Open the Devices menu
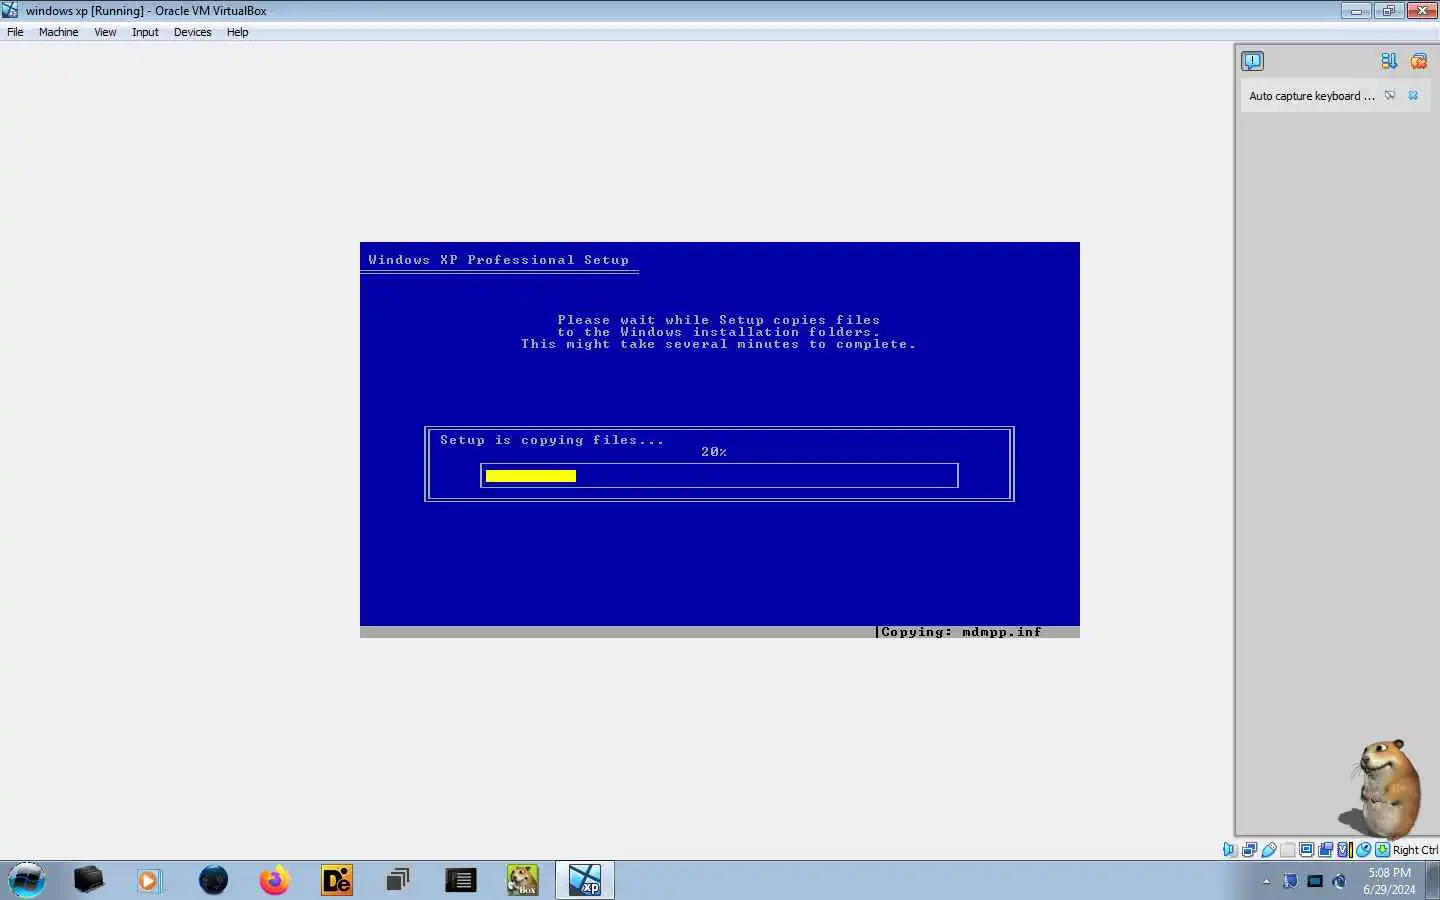Image resolution: width=1440 pixels, height=900 pixels. pos(192,32)
